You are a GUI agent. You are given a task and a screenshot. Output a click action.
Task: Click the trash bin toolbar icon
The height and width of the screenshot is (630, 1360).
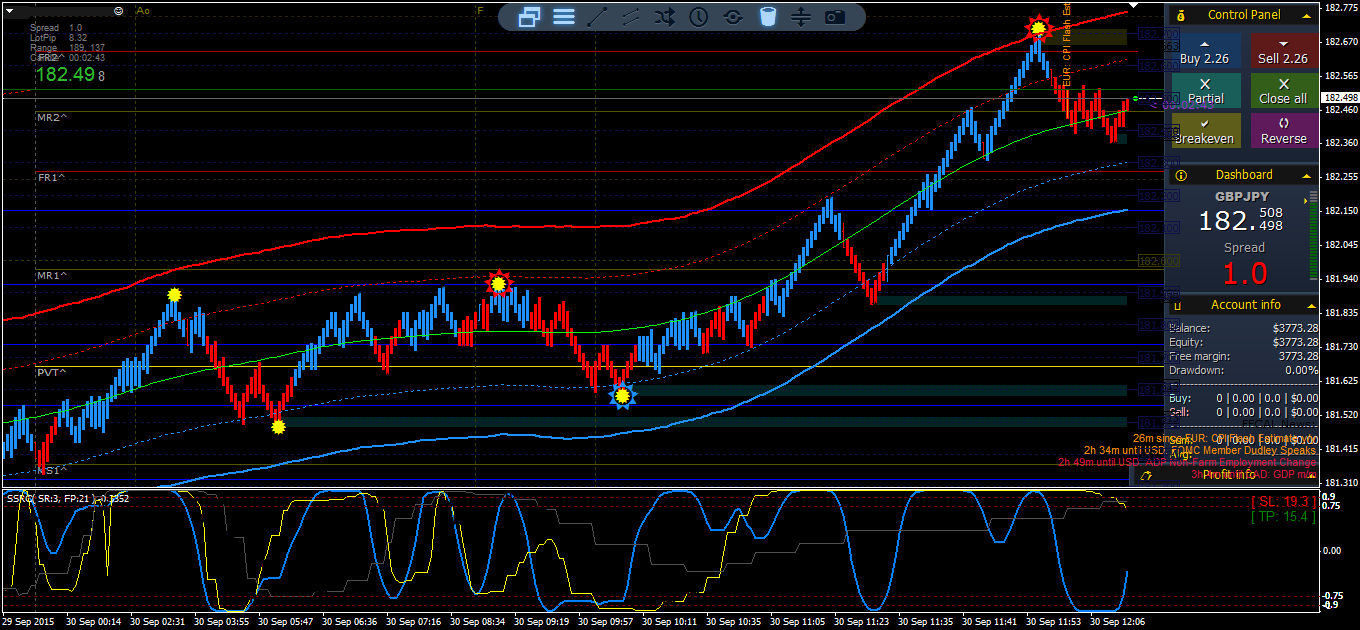click(767, 16)
